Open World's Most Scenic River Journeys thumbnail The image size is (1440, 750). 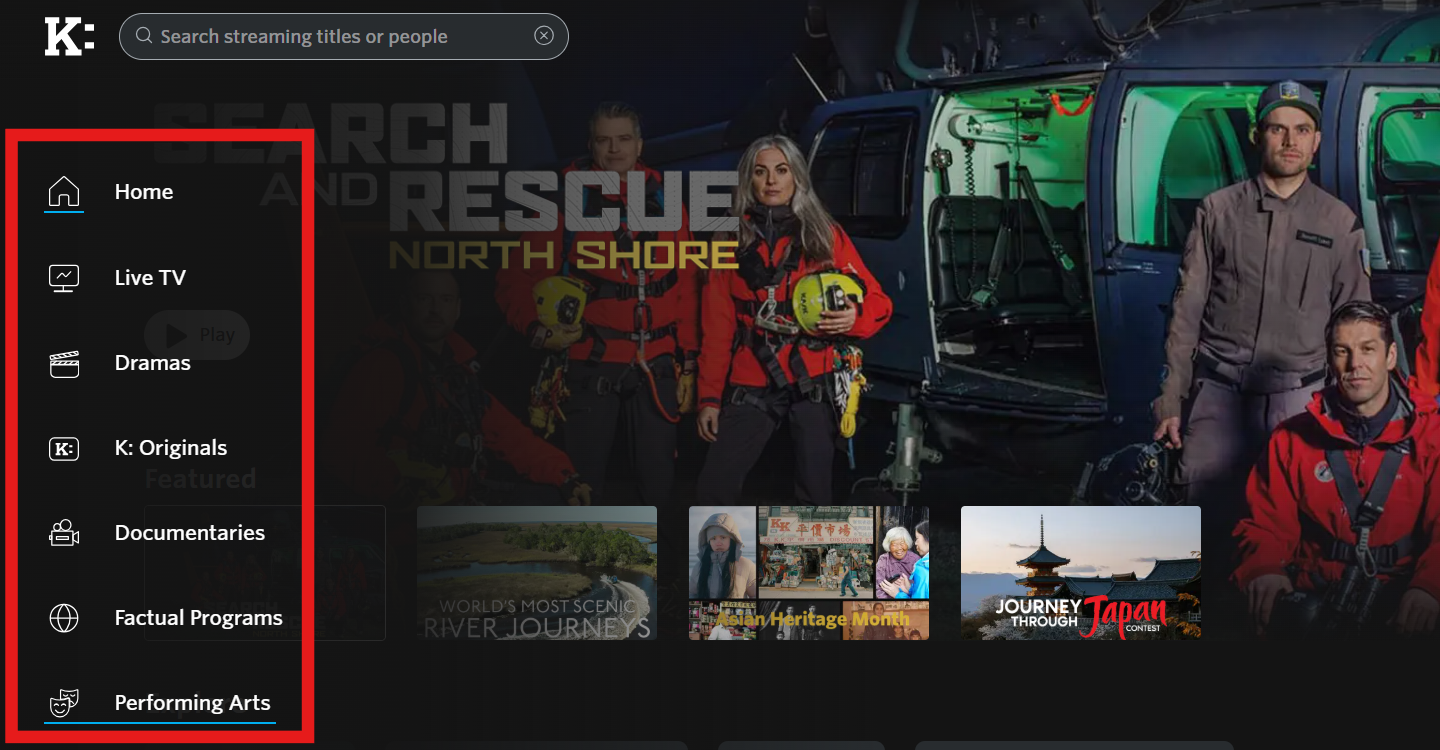[537, 572]
